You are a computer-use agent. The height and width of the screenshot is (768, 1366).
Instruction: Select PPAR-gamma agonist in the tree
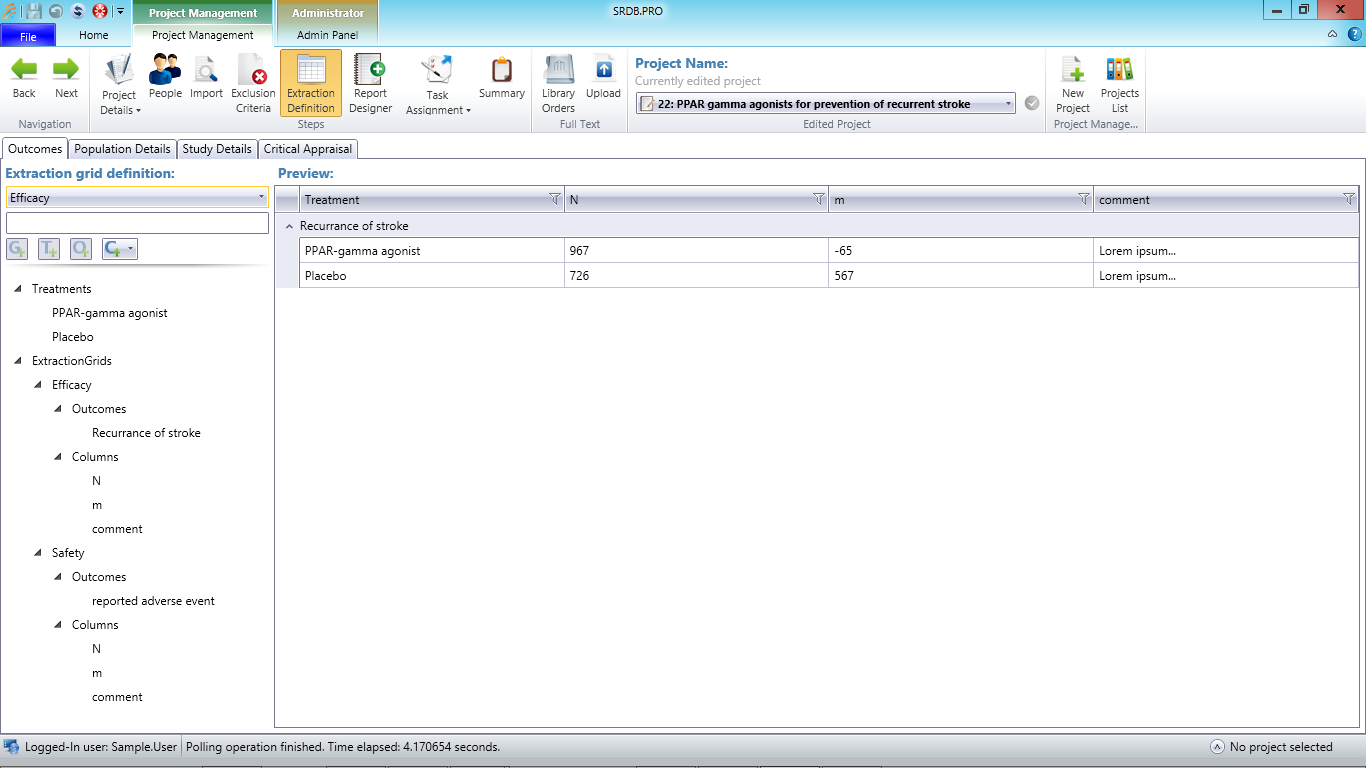[x=110, y=313]
